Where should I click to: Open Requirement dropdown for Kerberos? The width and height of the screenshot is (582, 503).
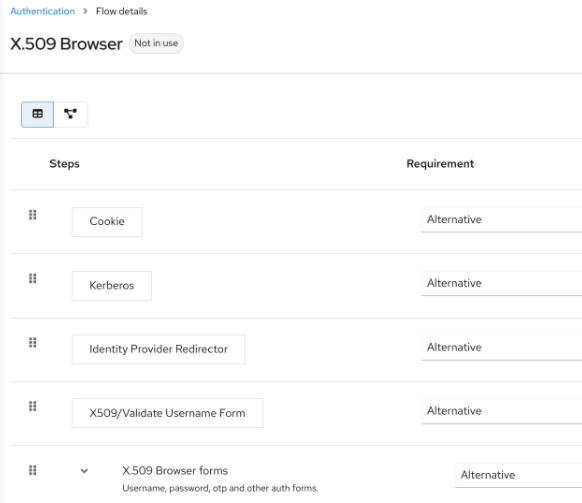click(x=501, y=284)
